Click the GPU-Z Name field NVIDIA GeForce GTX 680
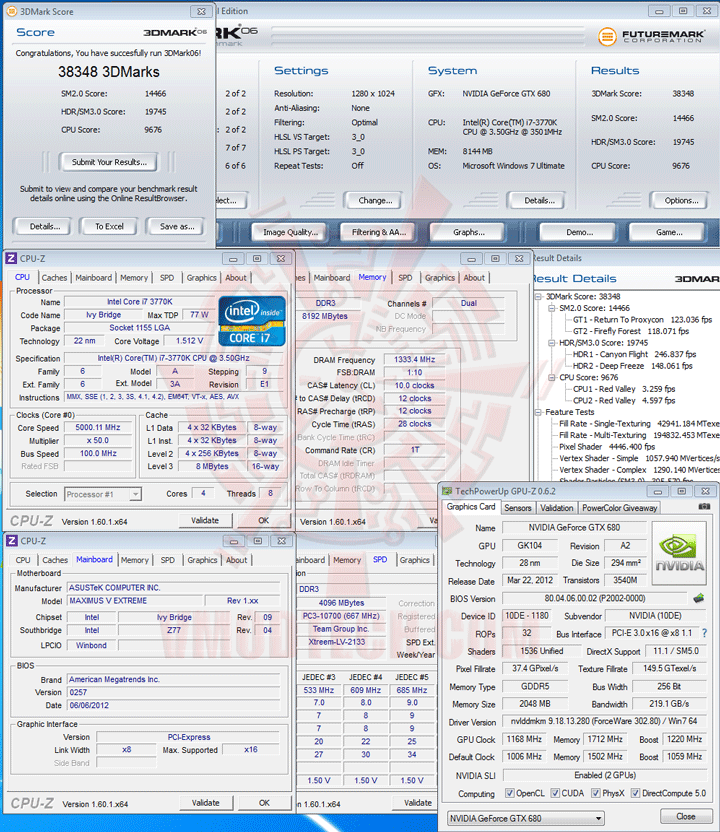The image size is (720, 832). click(574, 527)
